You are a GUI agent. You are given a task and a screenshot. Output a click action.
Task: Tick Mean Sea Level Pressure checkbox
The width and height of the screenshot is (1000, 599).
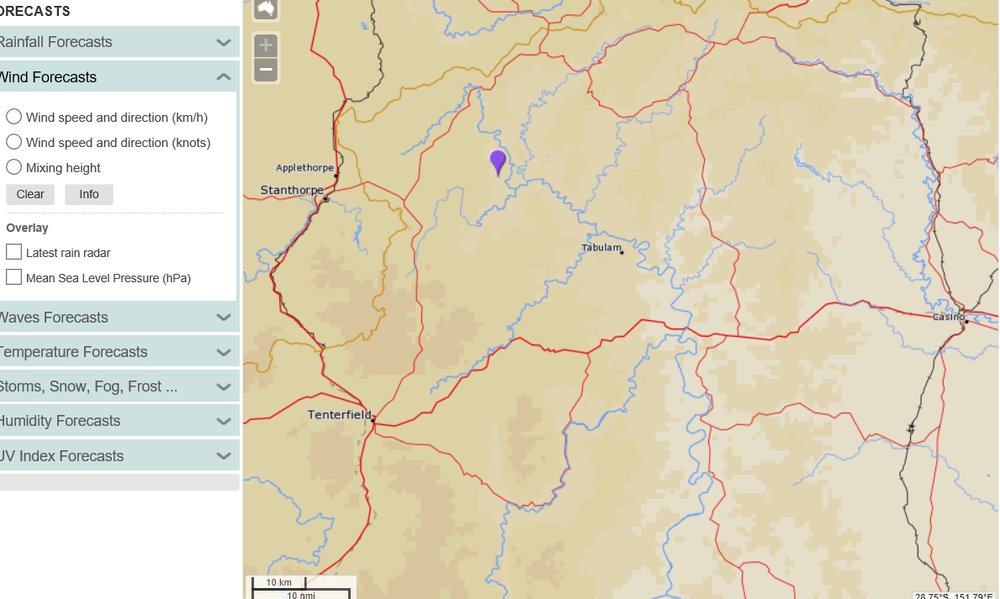click(x=14, y=277)
